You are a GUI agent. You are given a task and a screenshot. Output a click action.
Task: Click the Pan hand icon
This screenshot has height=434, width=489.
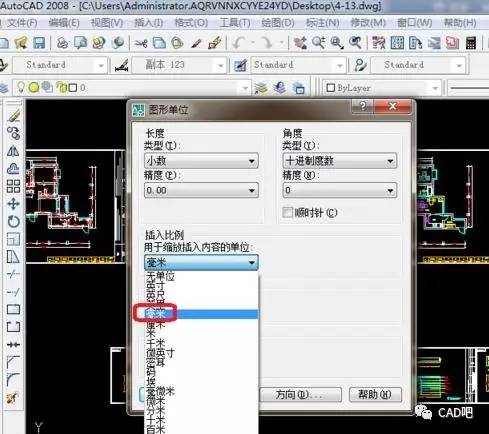(x=300, y=43)
